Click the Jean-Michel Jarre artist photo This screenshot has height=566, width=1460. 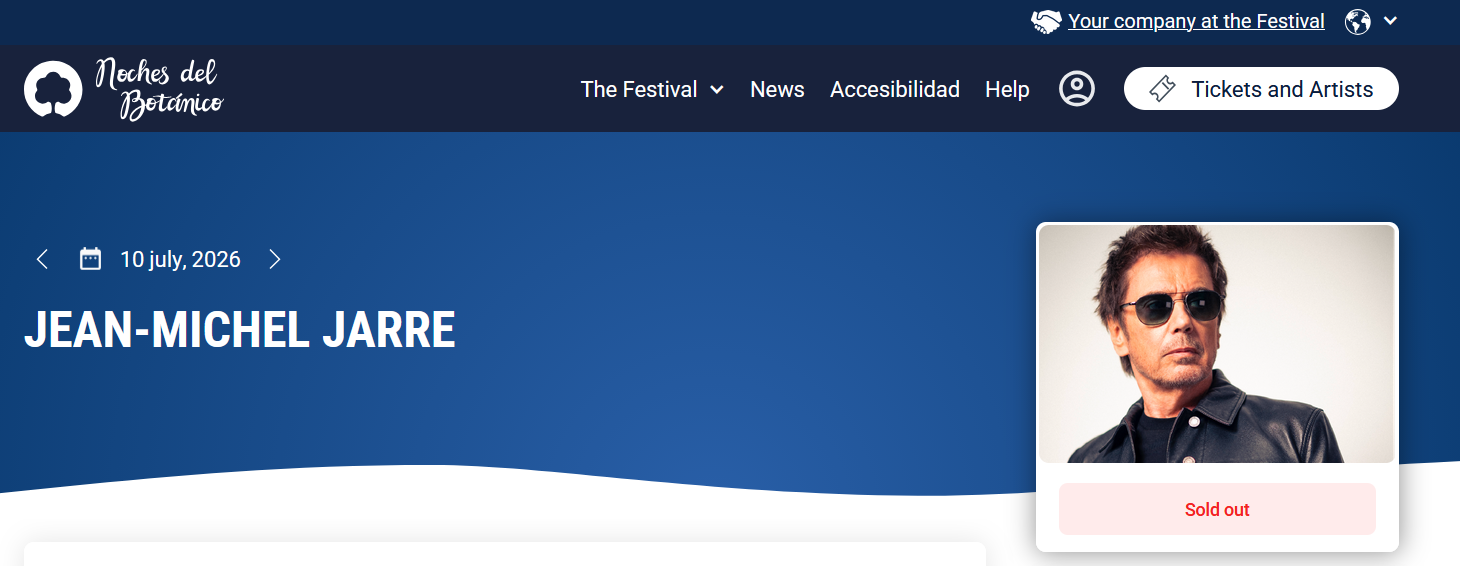click(1216, 343)
